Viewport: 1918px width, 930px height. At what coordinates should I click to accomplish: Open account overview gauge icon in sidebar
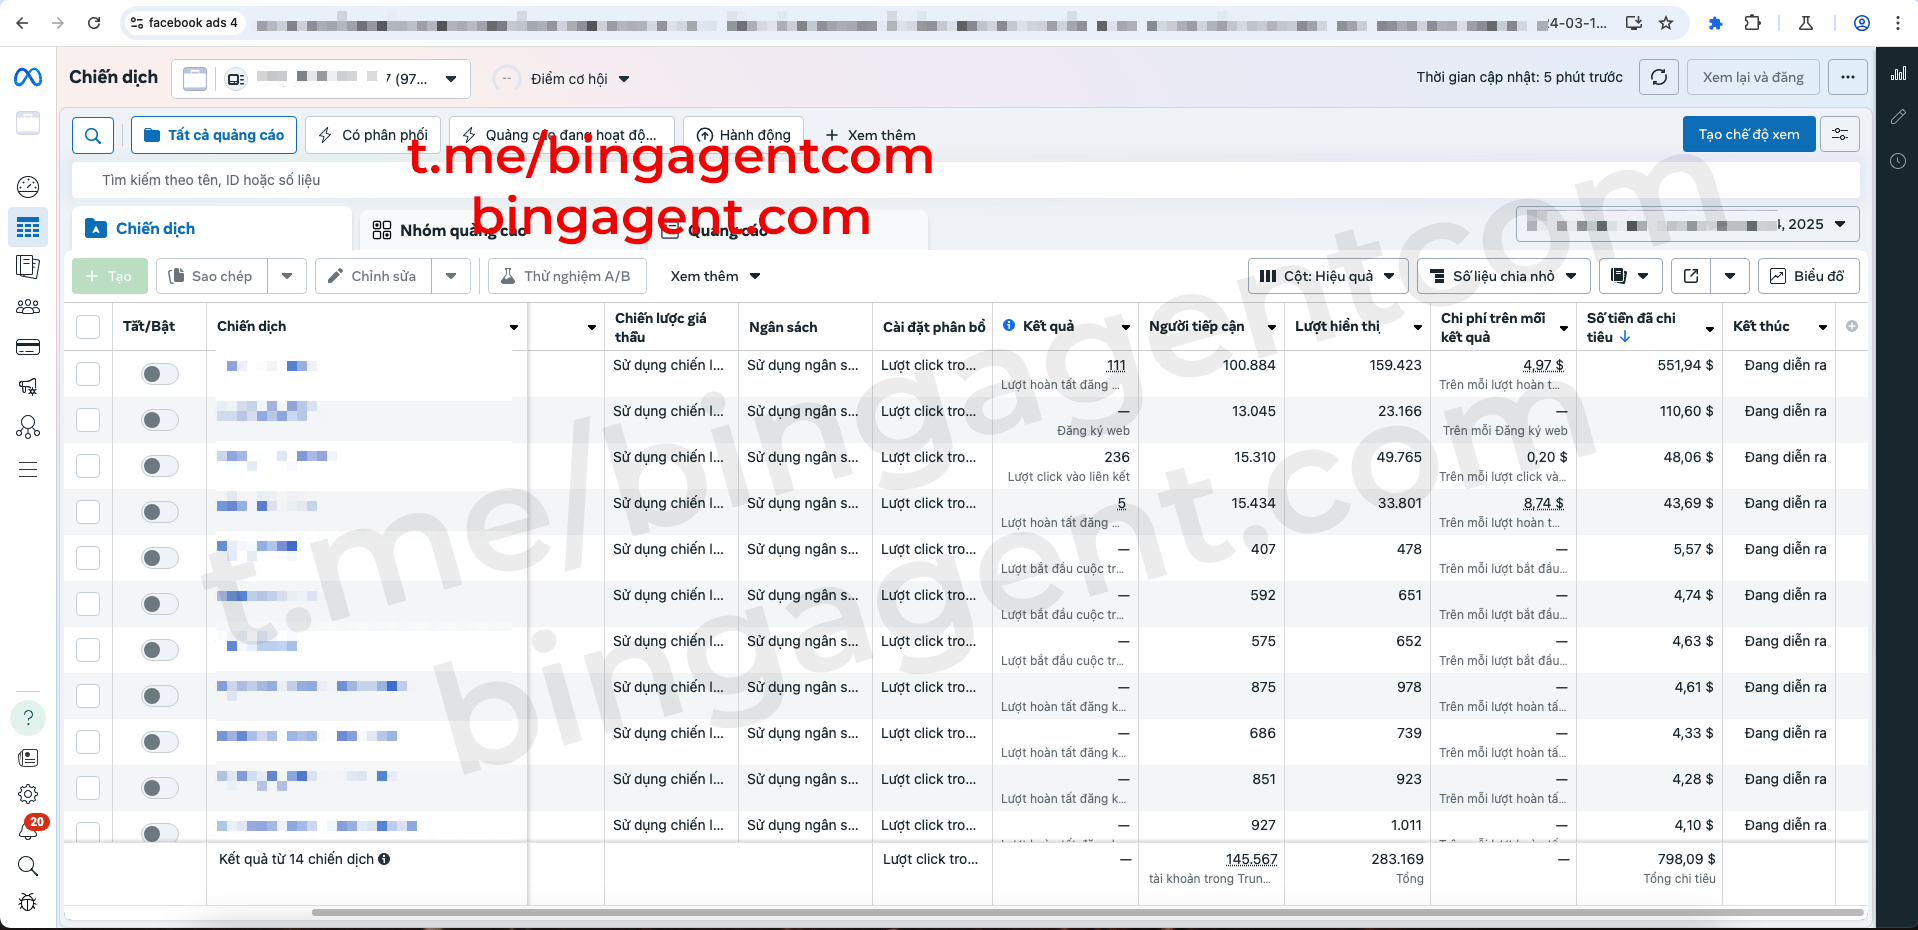click(x=28, y=186)
